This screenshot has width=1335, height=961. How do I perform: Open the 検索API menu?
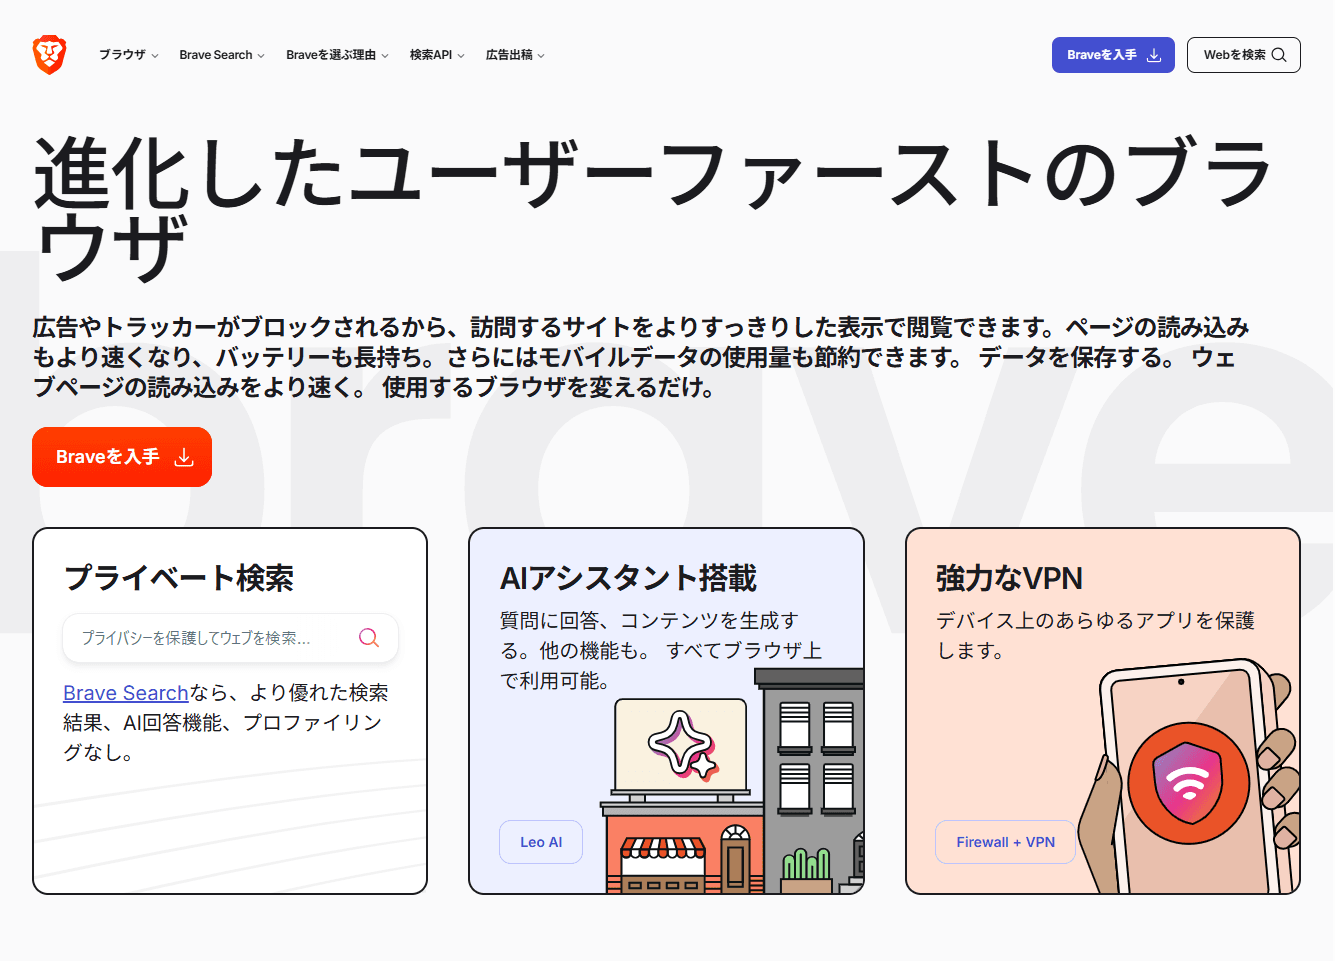[437, 55]
